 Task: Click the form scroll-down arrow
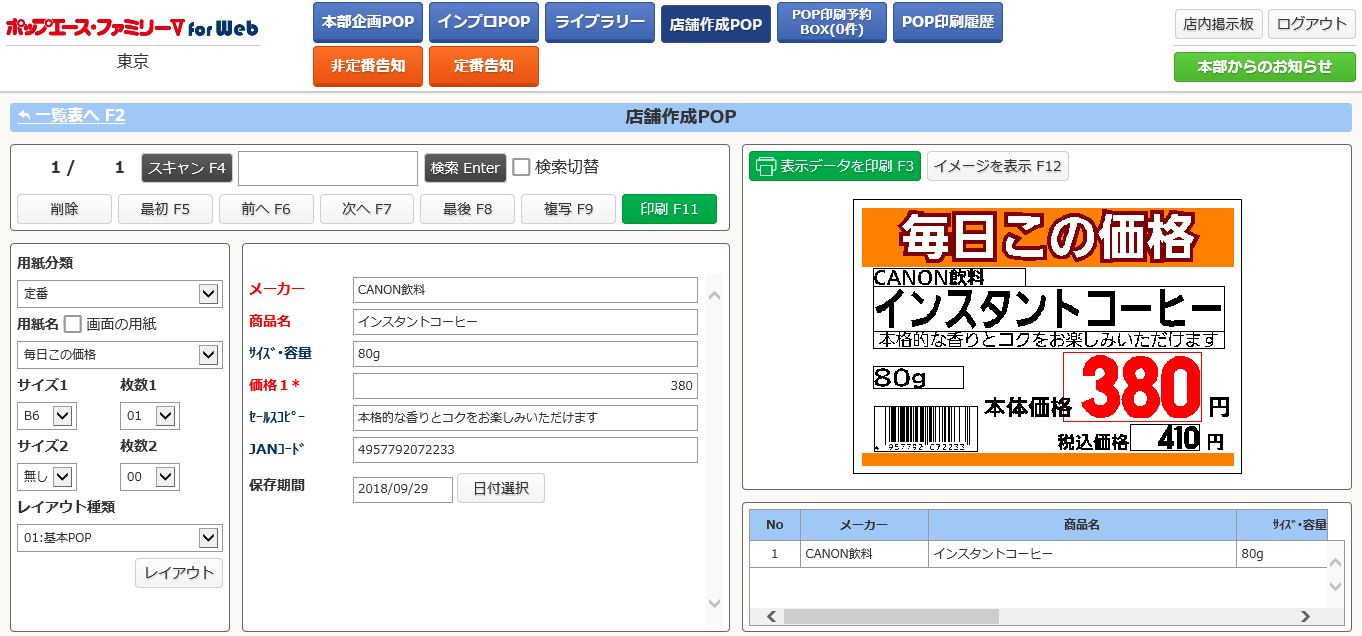pyautogui.click(x=714, y=603)
